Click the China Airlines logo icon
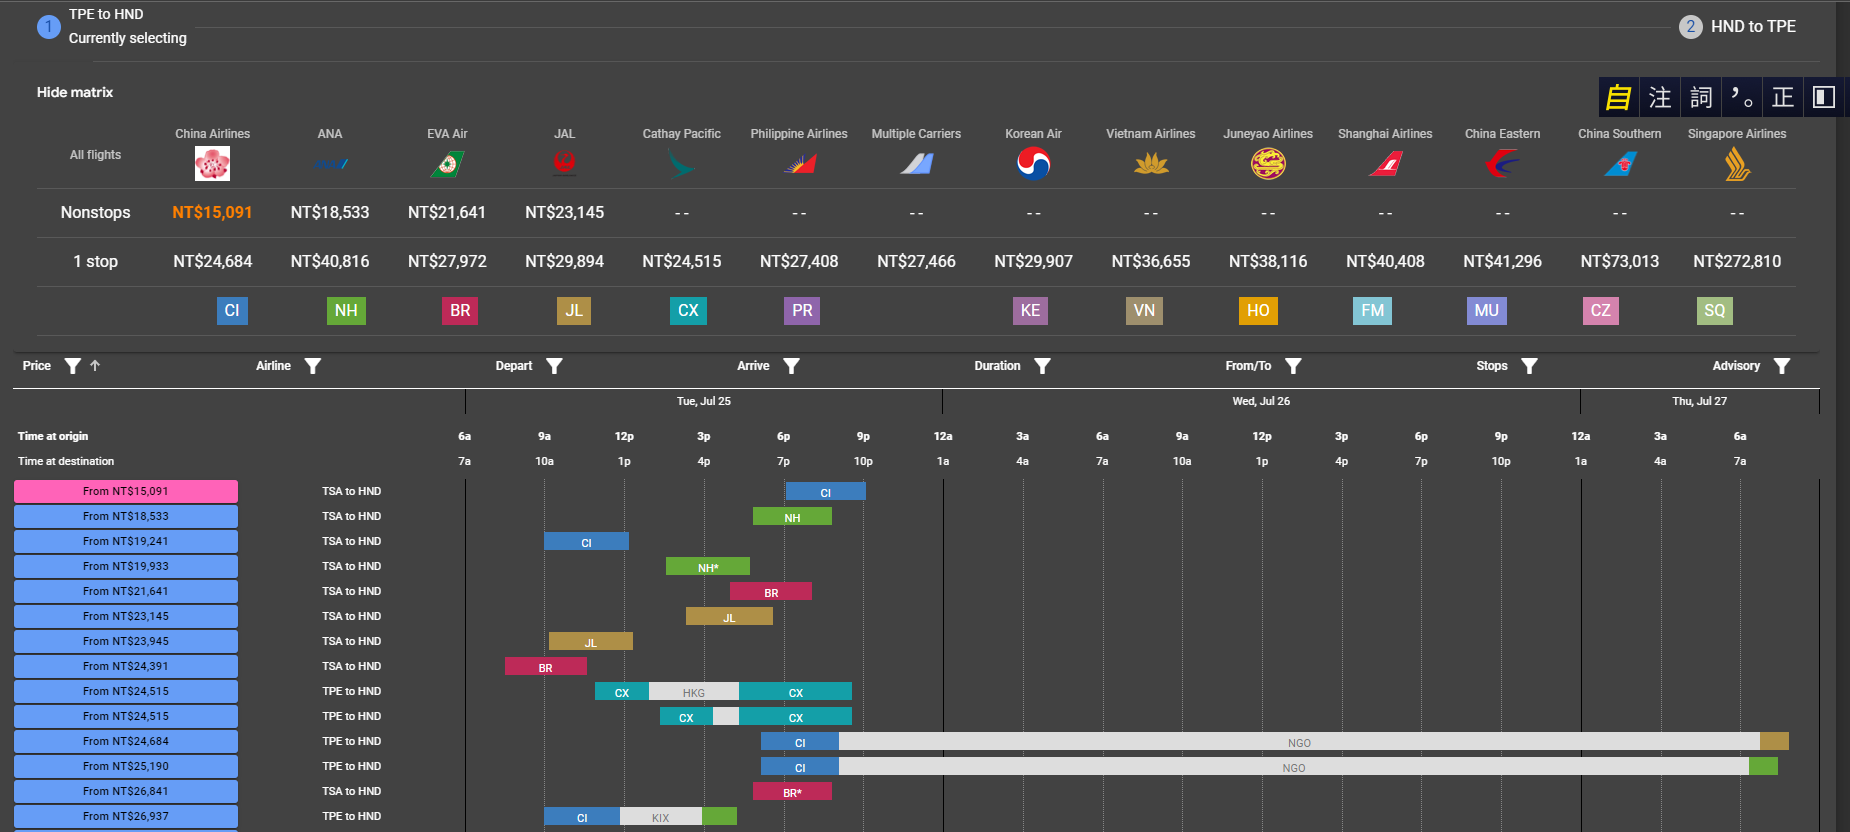Viewport: 1850px width, 832px height. [212, 163]
